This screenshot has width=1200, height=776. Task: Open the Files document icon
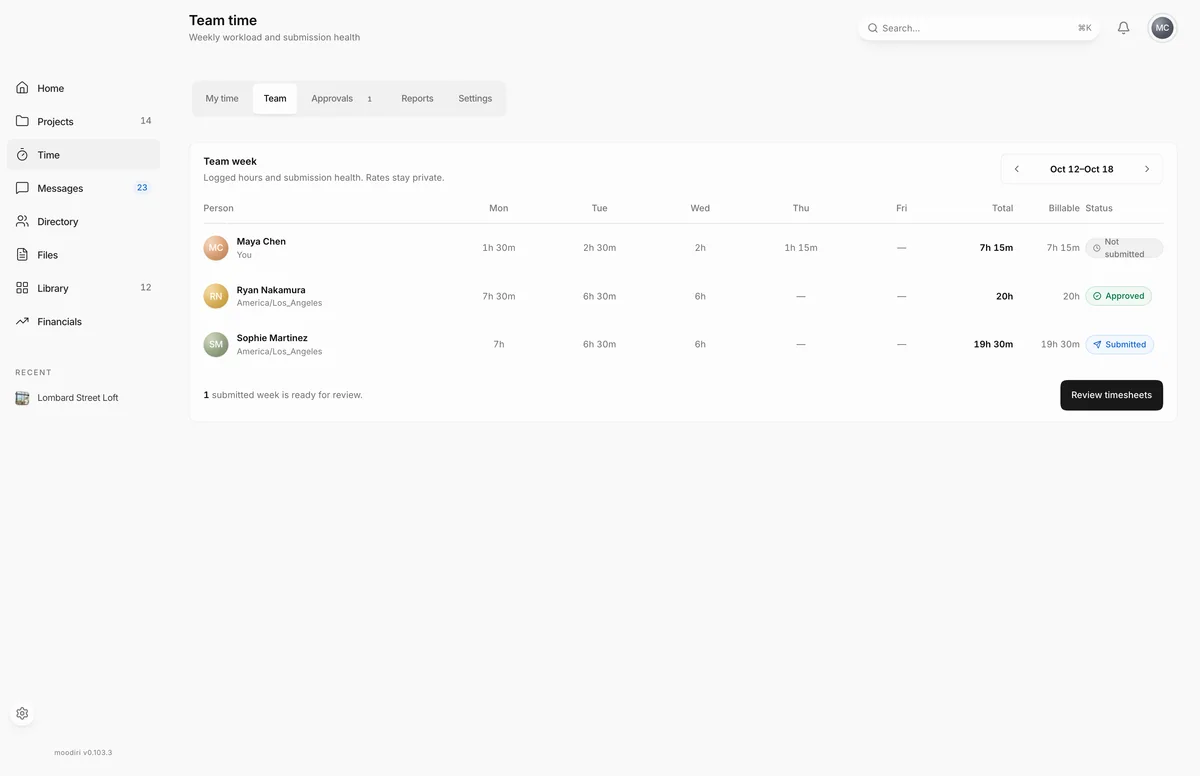(22, 255)
